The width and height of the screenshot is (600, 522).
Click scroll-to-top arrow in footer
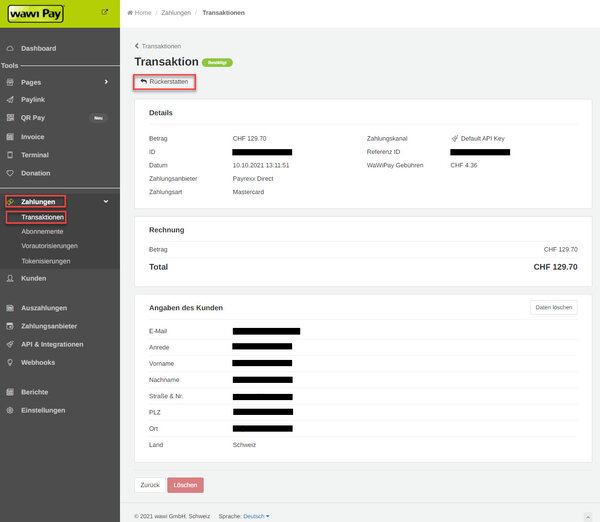tap(588, 517)
